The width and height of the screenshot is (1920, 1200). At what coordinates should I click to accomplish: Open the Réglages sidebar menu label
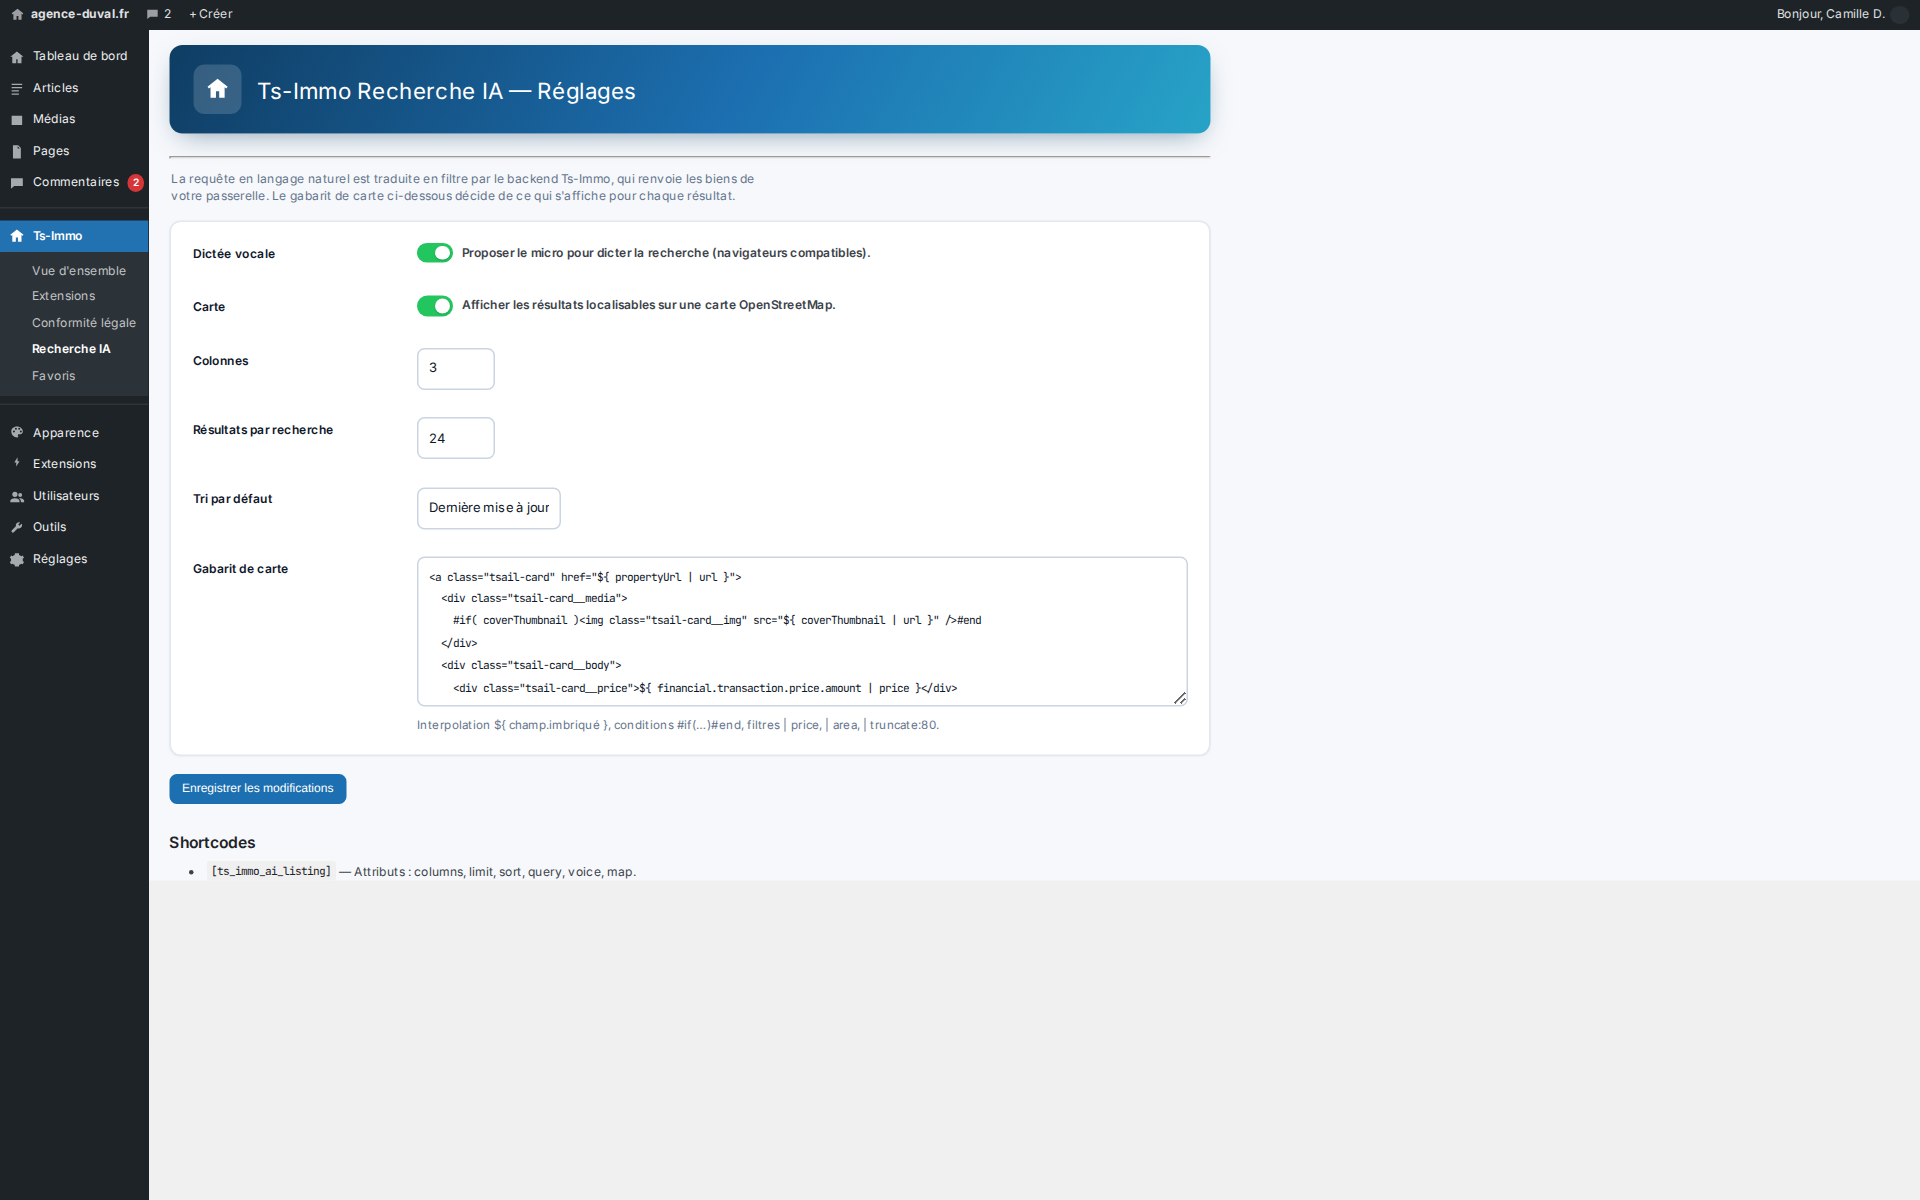pyautogui.click(x=60, y=559)
